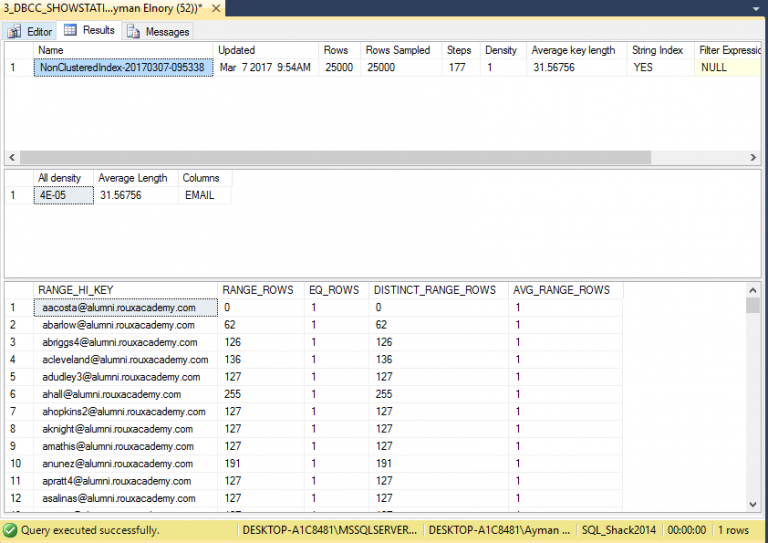Viewport: 768px width, 543px height.
Task: Click the Editor tab icon
Action: [x=14, y=31]
